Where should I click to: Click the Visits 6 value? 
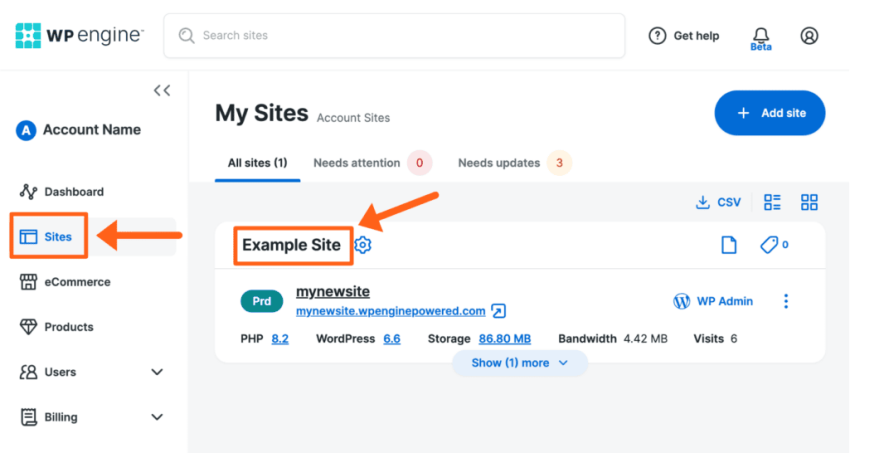tap(734, 339)
